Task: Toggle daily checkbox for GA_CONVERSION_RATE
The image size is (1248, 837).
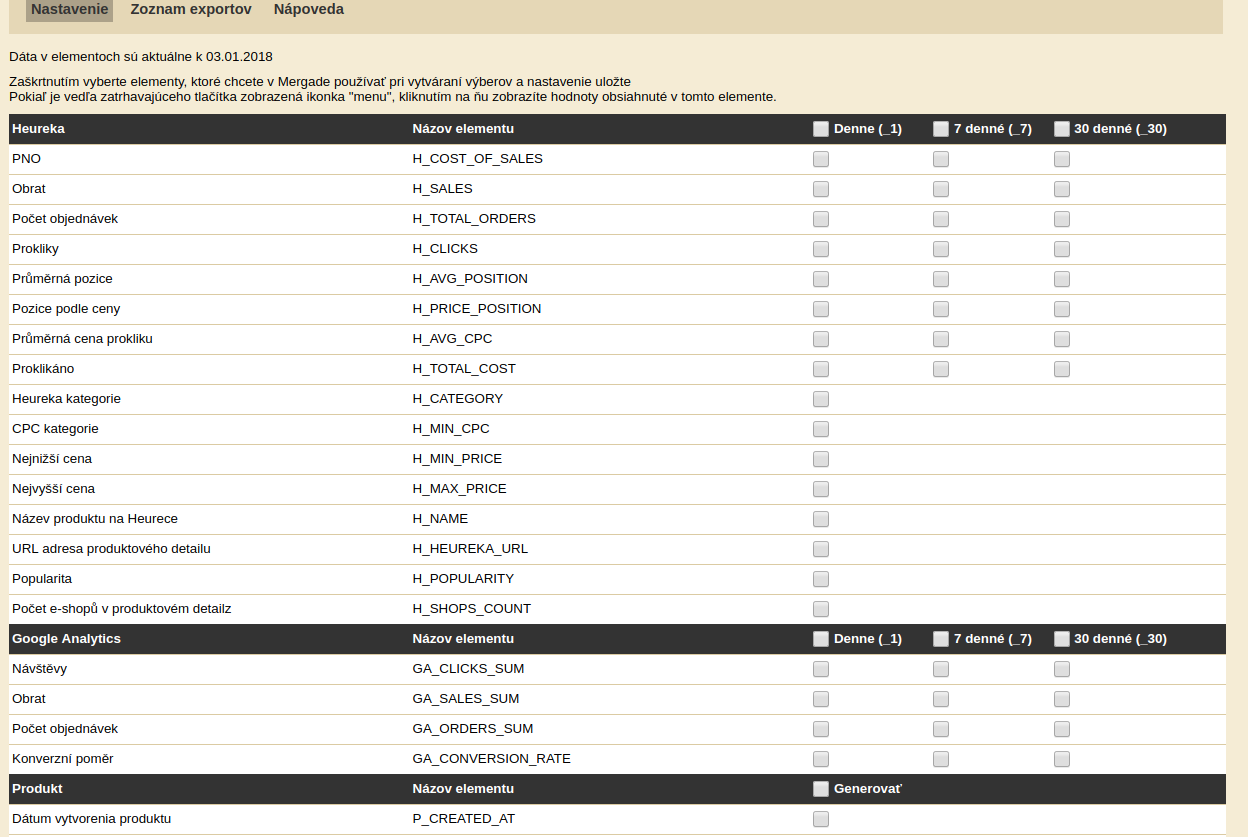Action: click(821, 759)
